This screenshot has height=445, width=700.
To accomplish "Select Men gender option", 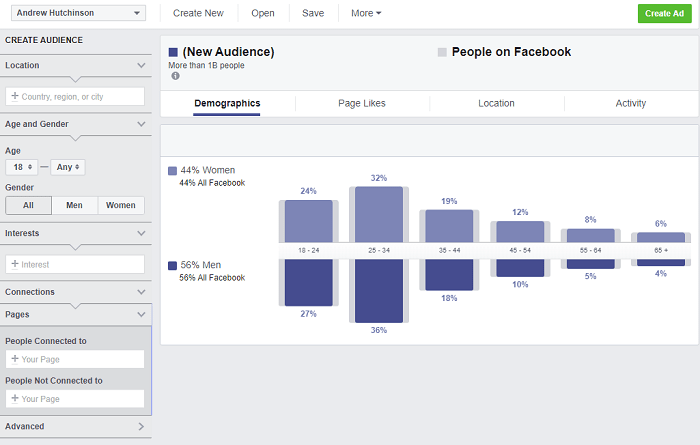I will [75, 205].
